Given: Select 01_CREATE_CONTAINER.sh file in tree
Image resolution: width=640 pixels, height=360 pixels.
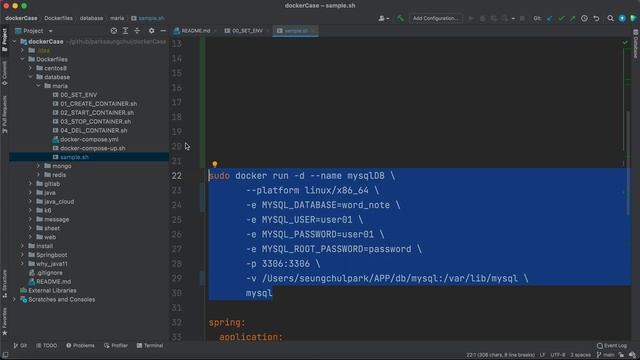Looking at the screenshot, I should coord(98,104).
